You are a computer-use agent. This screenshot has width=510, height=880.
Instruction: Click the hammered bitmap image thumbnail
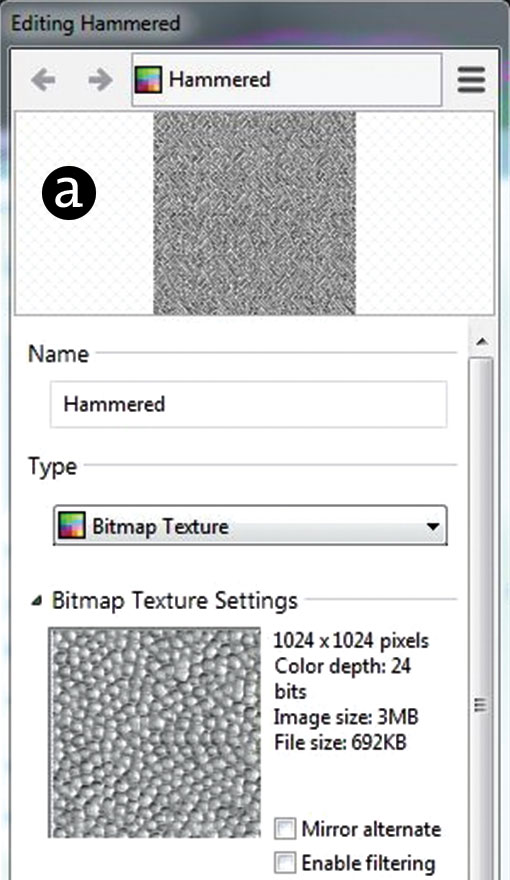point(154,732)
